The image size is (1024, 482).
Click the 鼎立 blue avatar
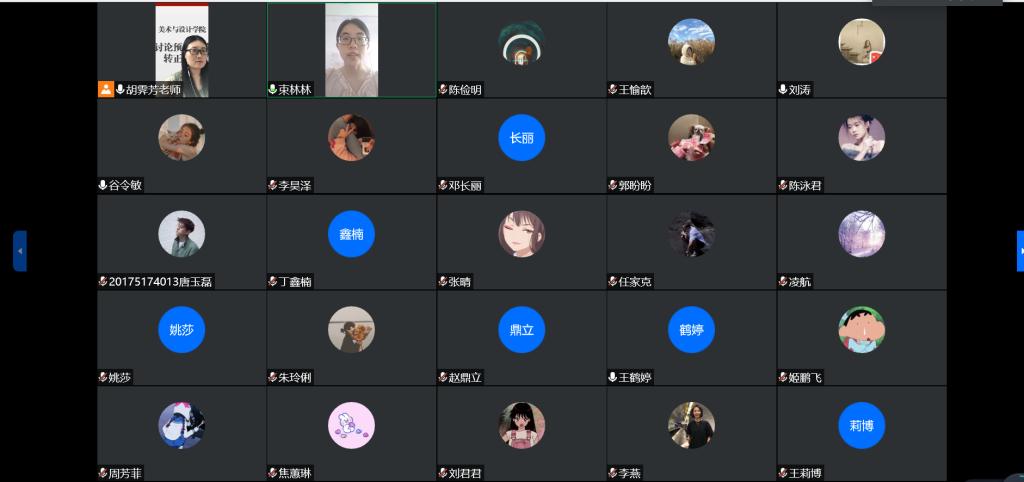[x=521, y=330]
